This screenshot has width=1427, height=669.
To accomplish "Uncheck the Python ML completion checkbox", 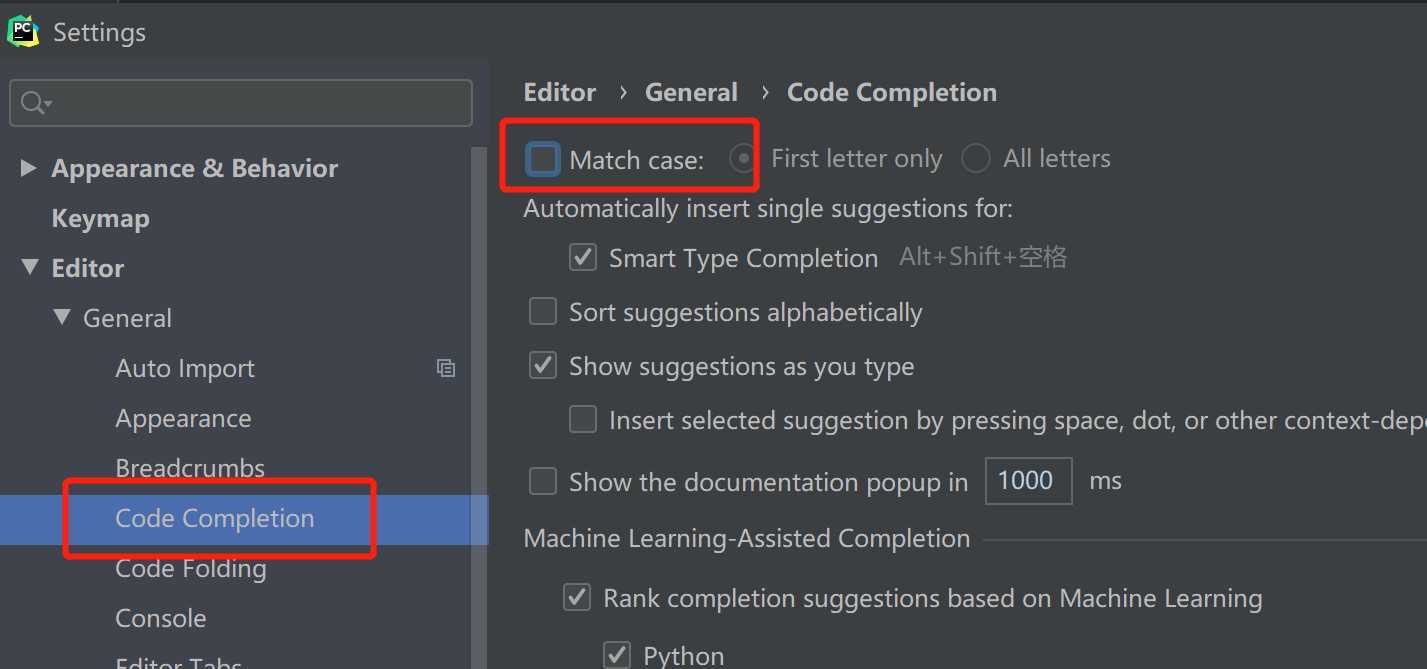I will point(617,656).
